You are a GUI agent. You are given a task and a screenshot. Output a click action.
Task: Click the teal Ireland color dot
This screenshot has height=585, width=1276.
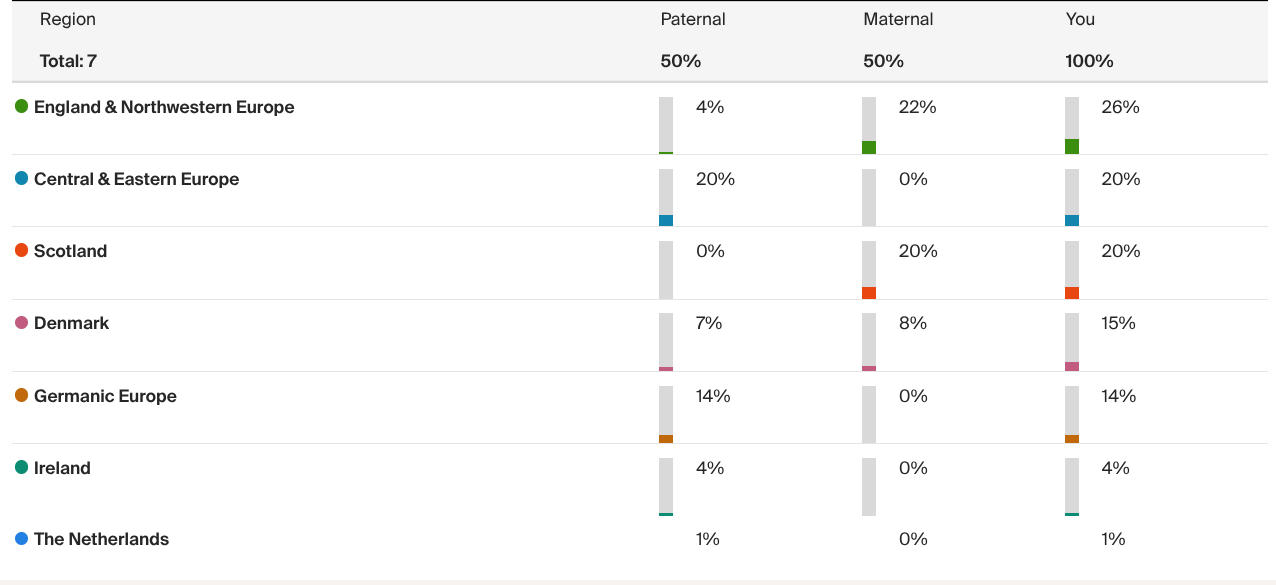pyautogui.click(x=21, y=468)
